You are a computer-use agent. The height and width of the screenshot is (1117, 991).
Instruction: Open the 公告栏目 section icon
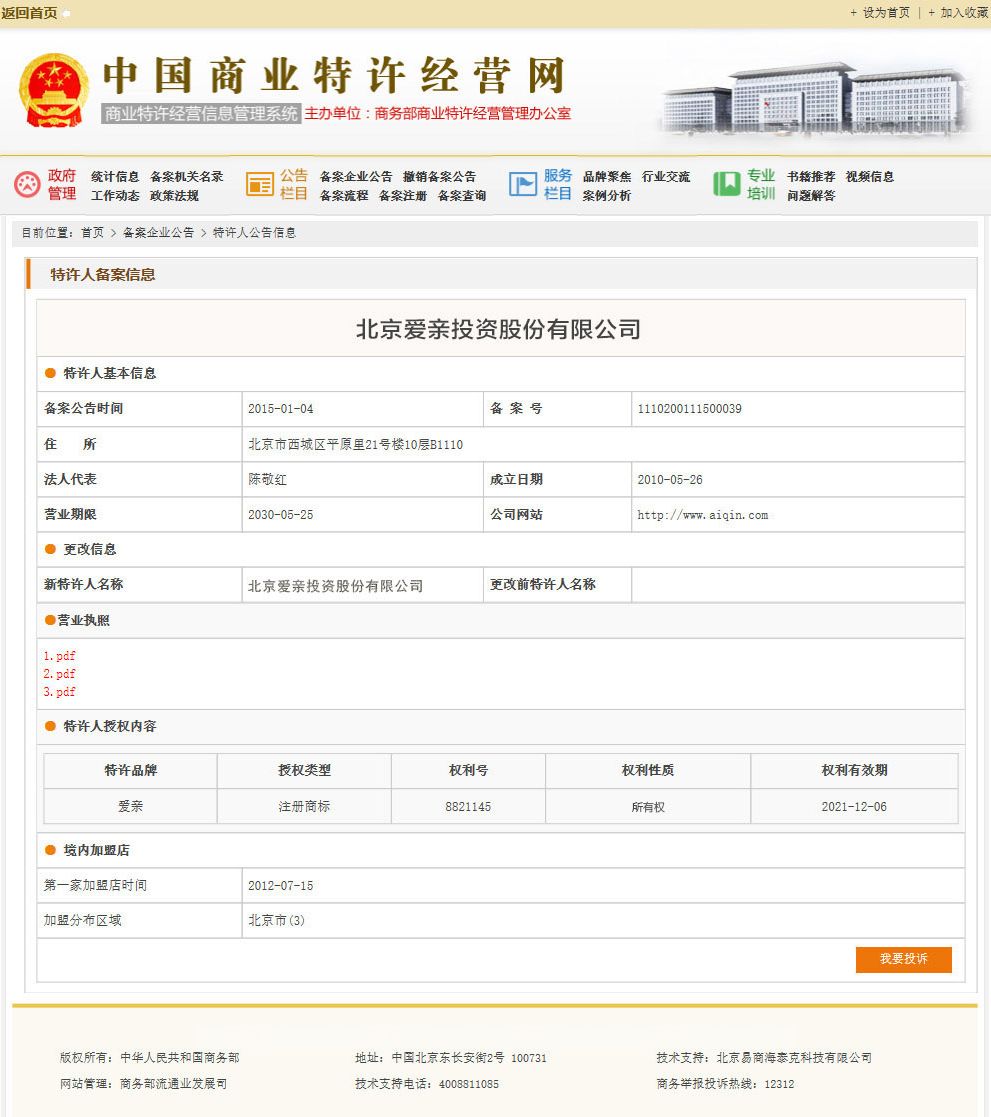click(260, 184)
